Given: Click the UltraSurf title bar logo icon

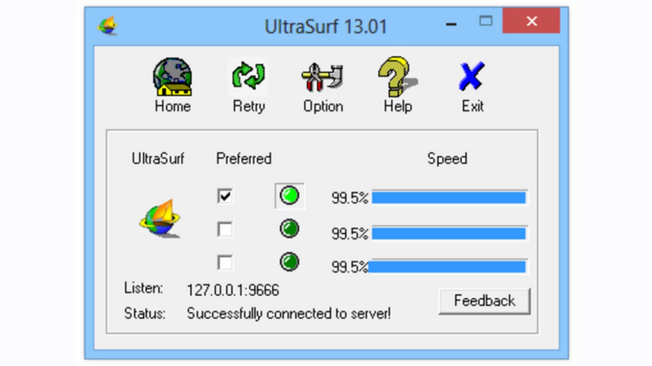Looking at the screenshot, I should (x=108, y=26).
